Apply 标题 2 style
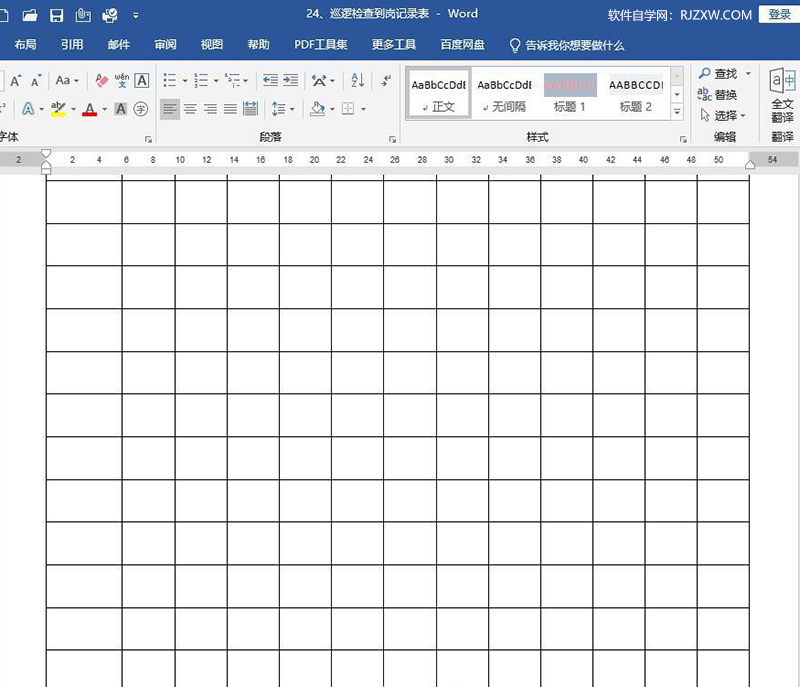 (x=636, y=94)
